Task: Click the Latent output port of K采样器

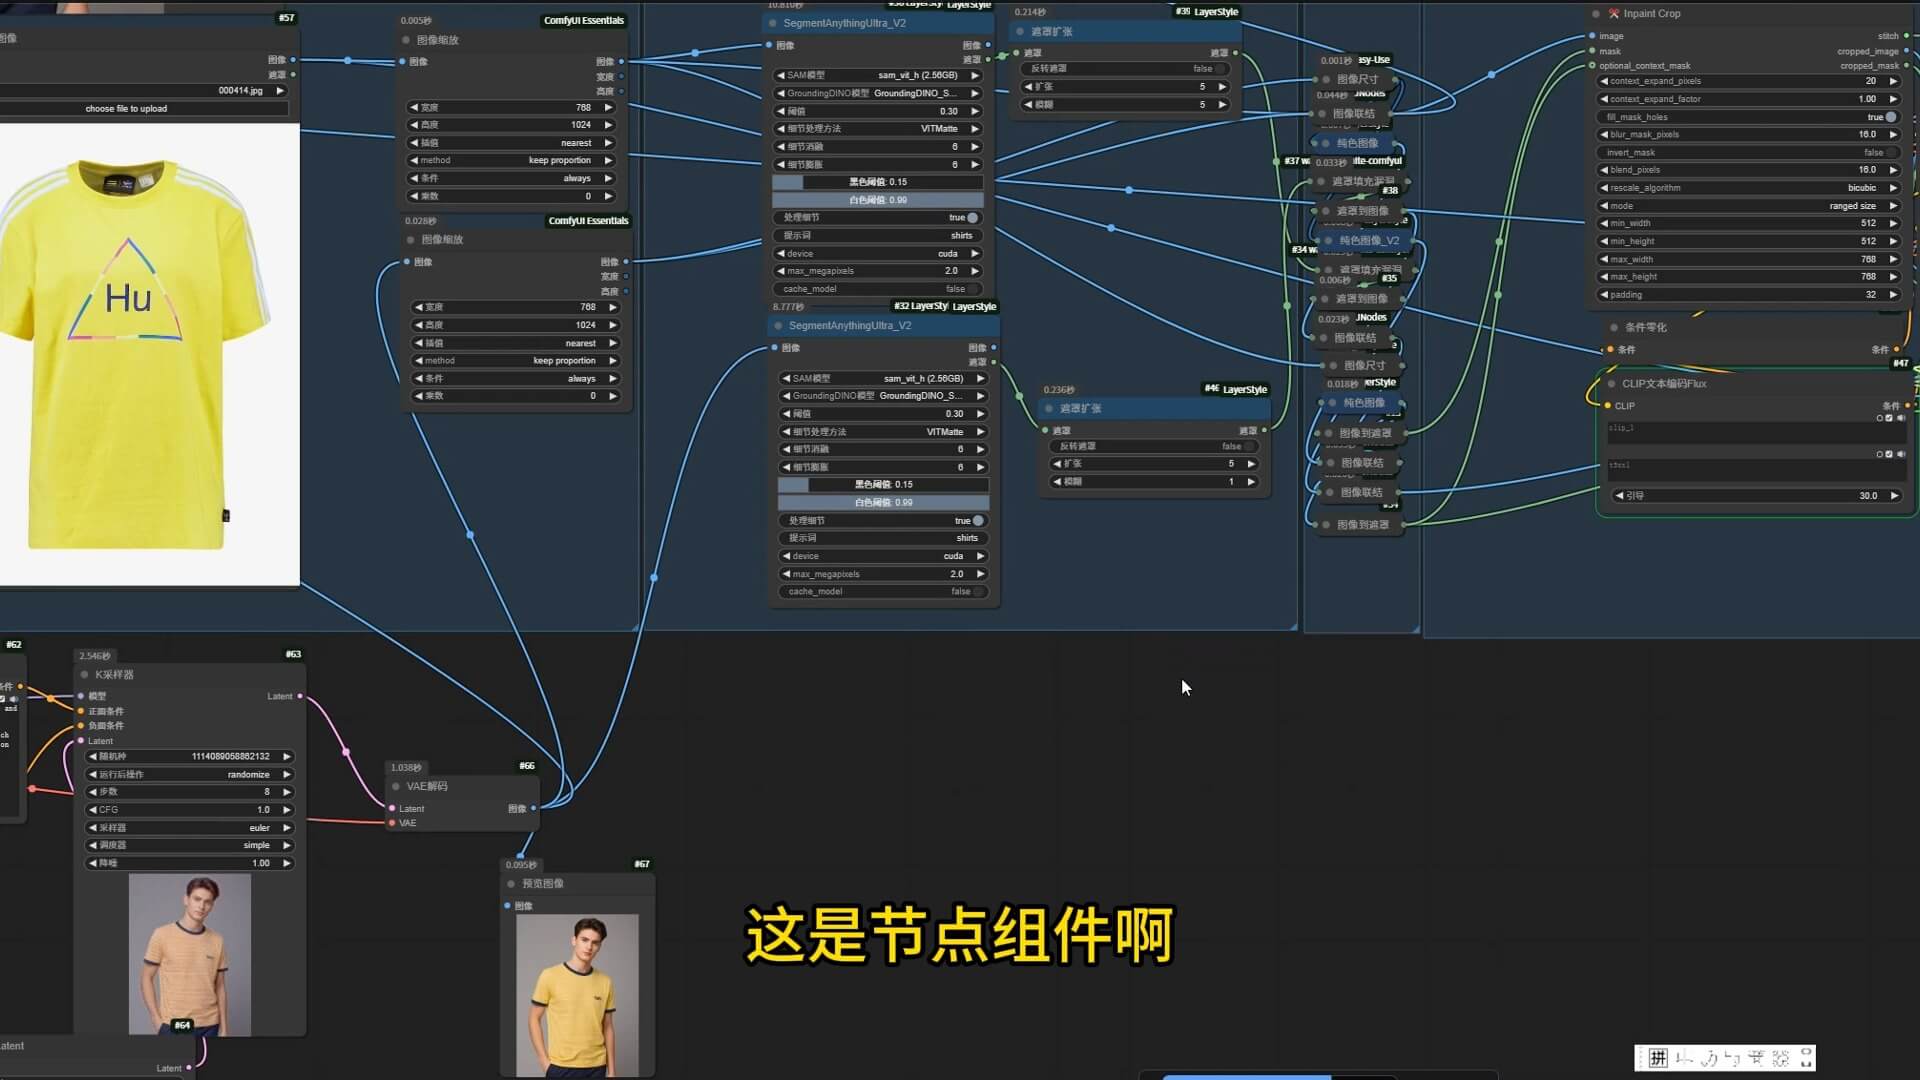Action: 299,697
